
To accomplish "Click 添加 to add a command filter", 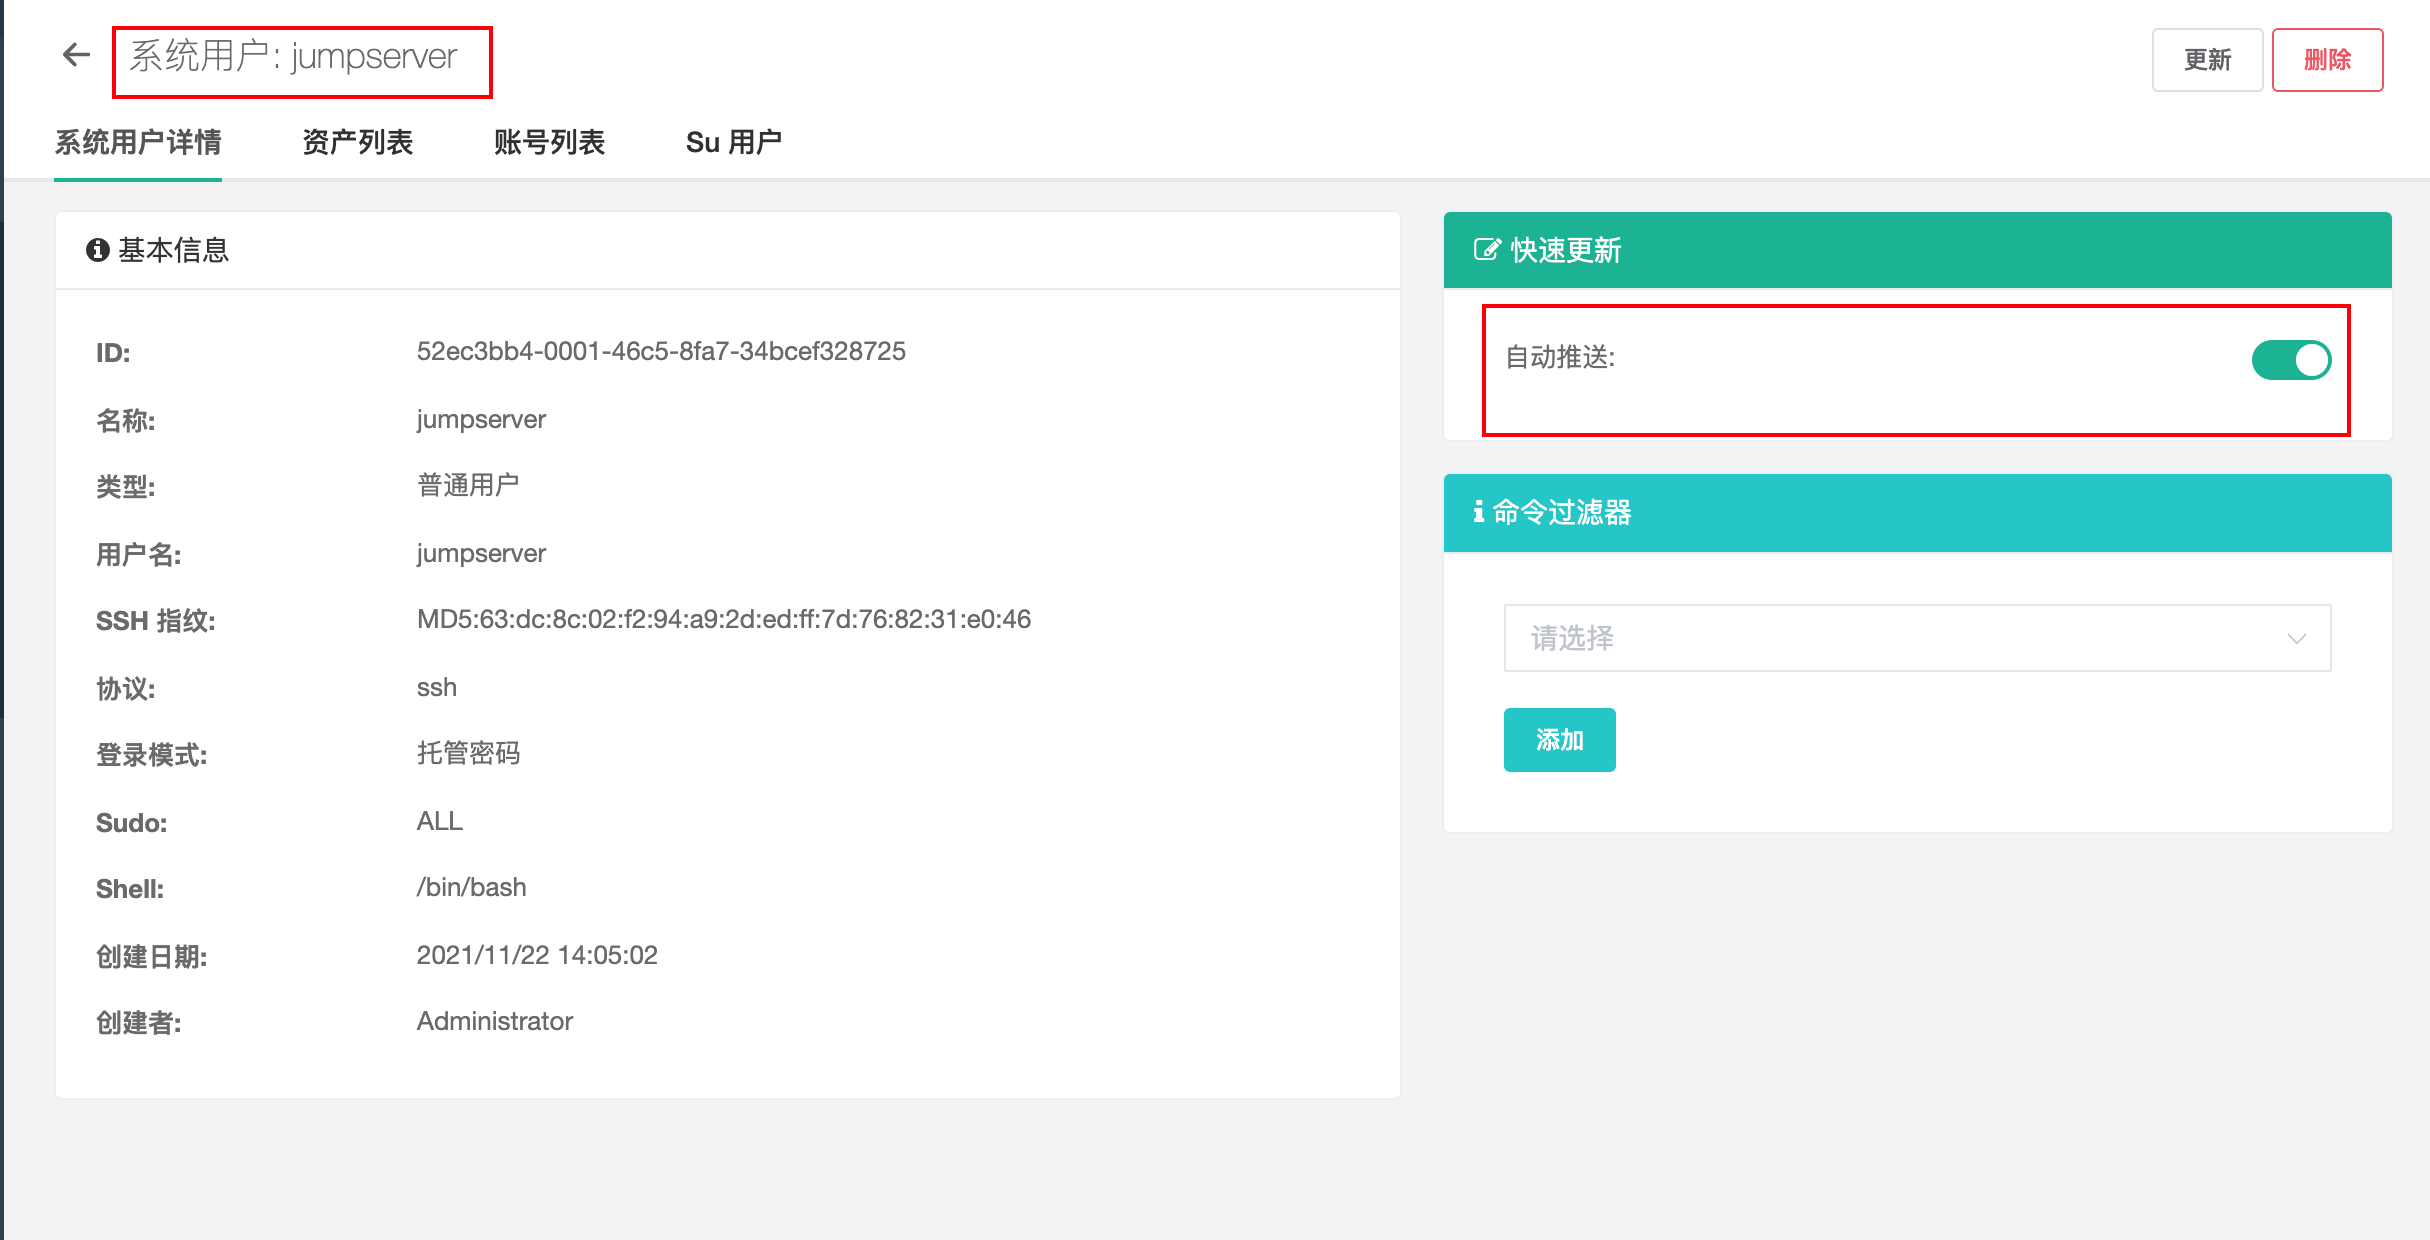I will pos(1559,740).
